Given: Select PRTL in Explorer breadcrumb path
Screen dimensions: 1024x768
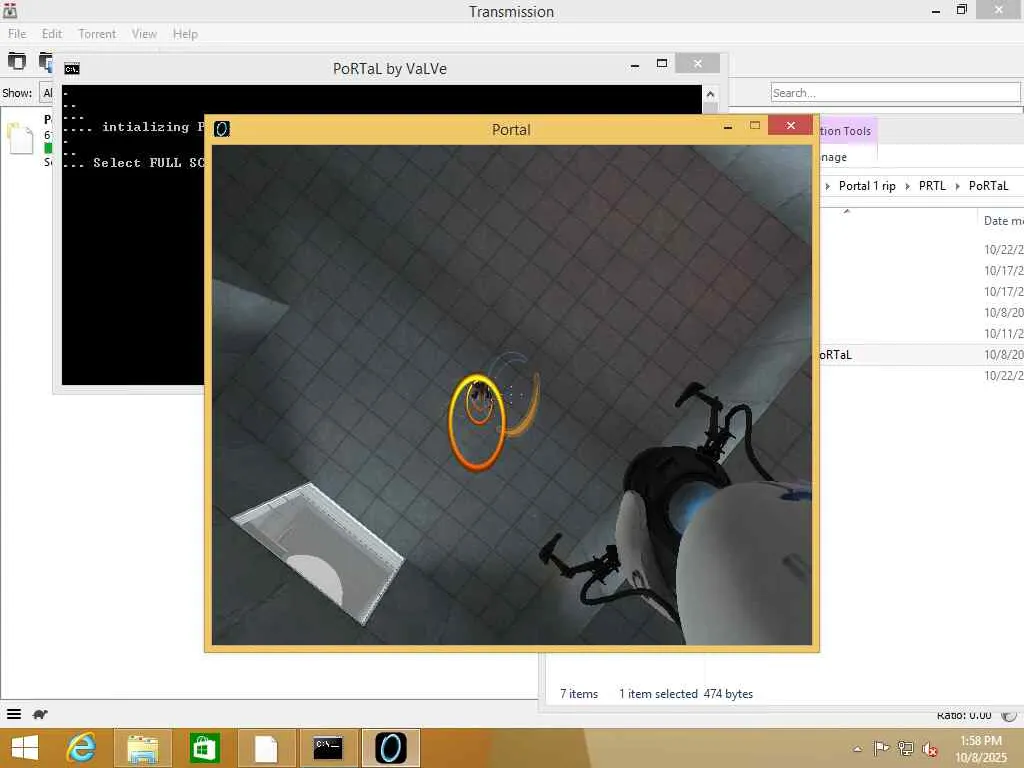Looking at the screenshot, I should 932,186.
